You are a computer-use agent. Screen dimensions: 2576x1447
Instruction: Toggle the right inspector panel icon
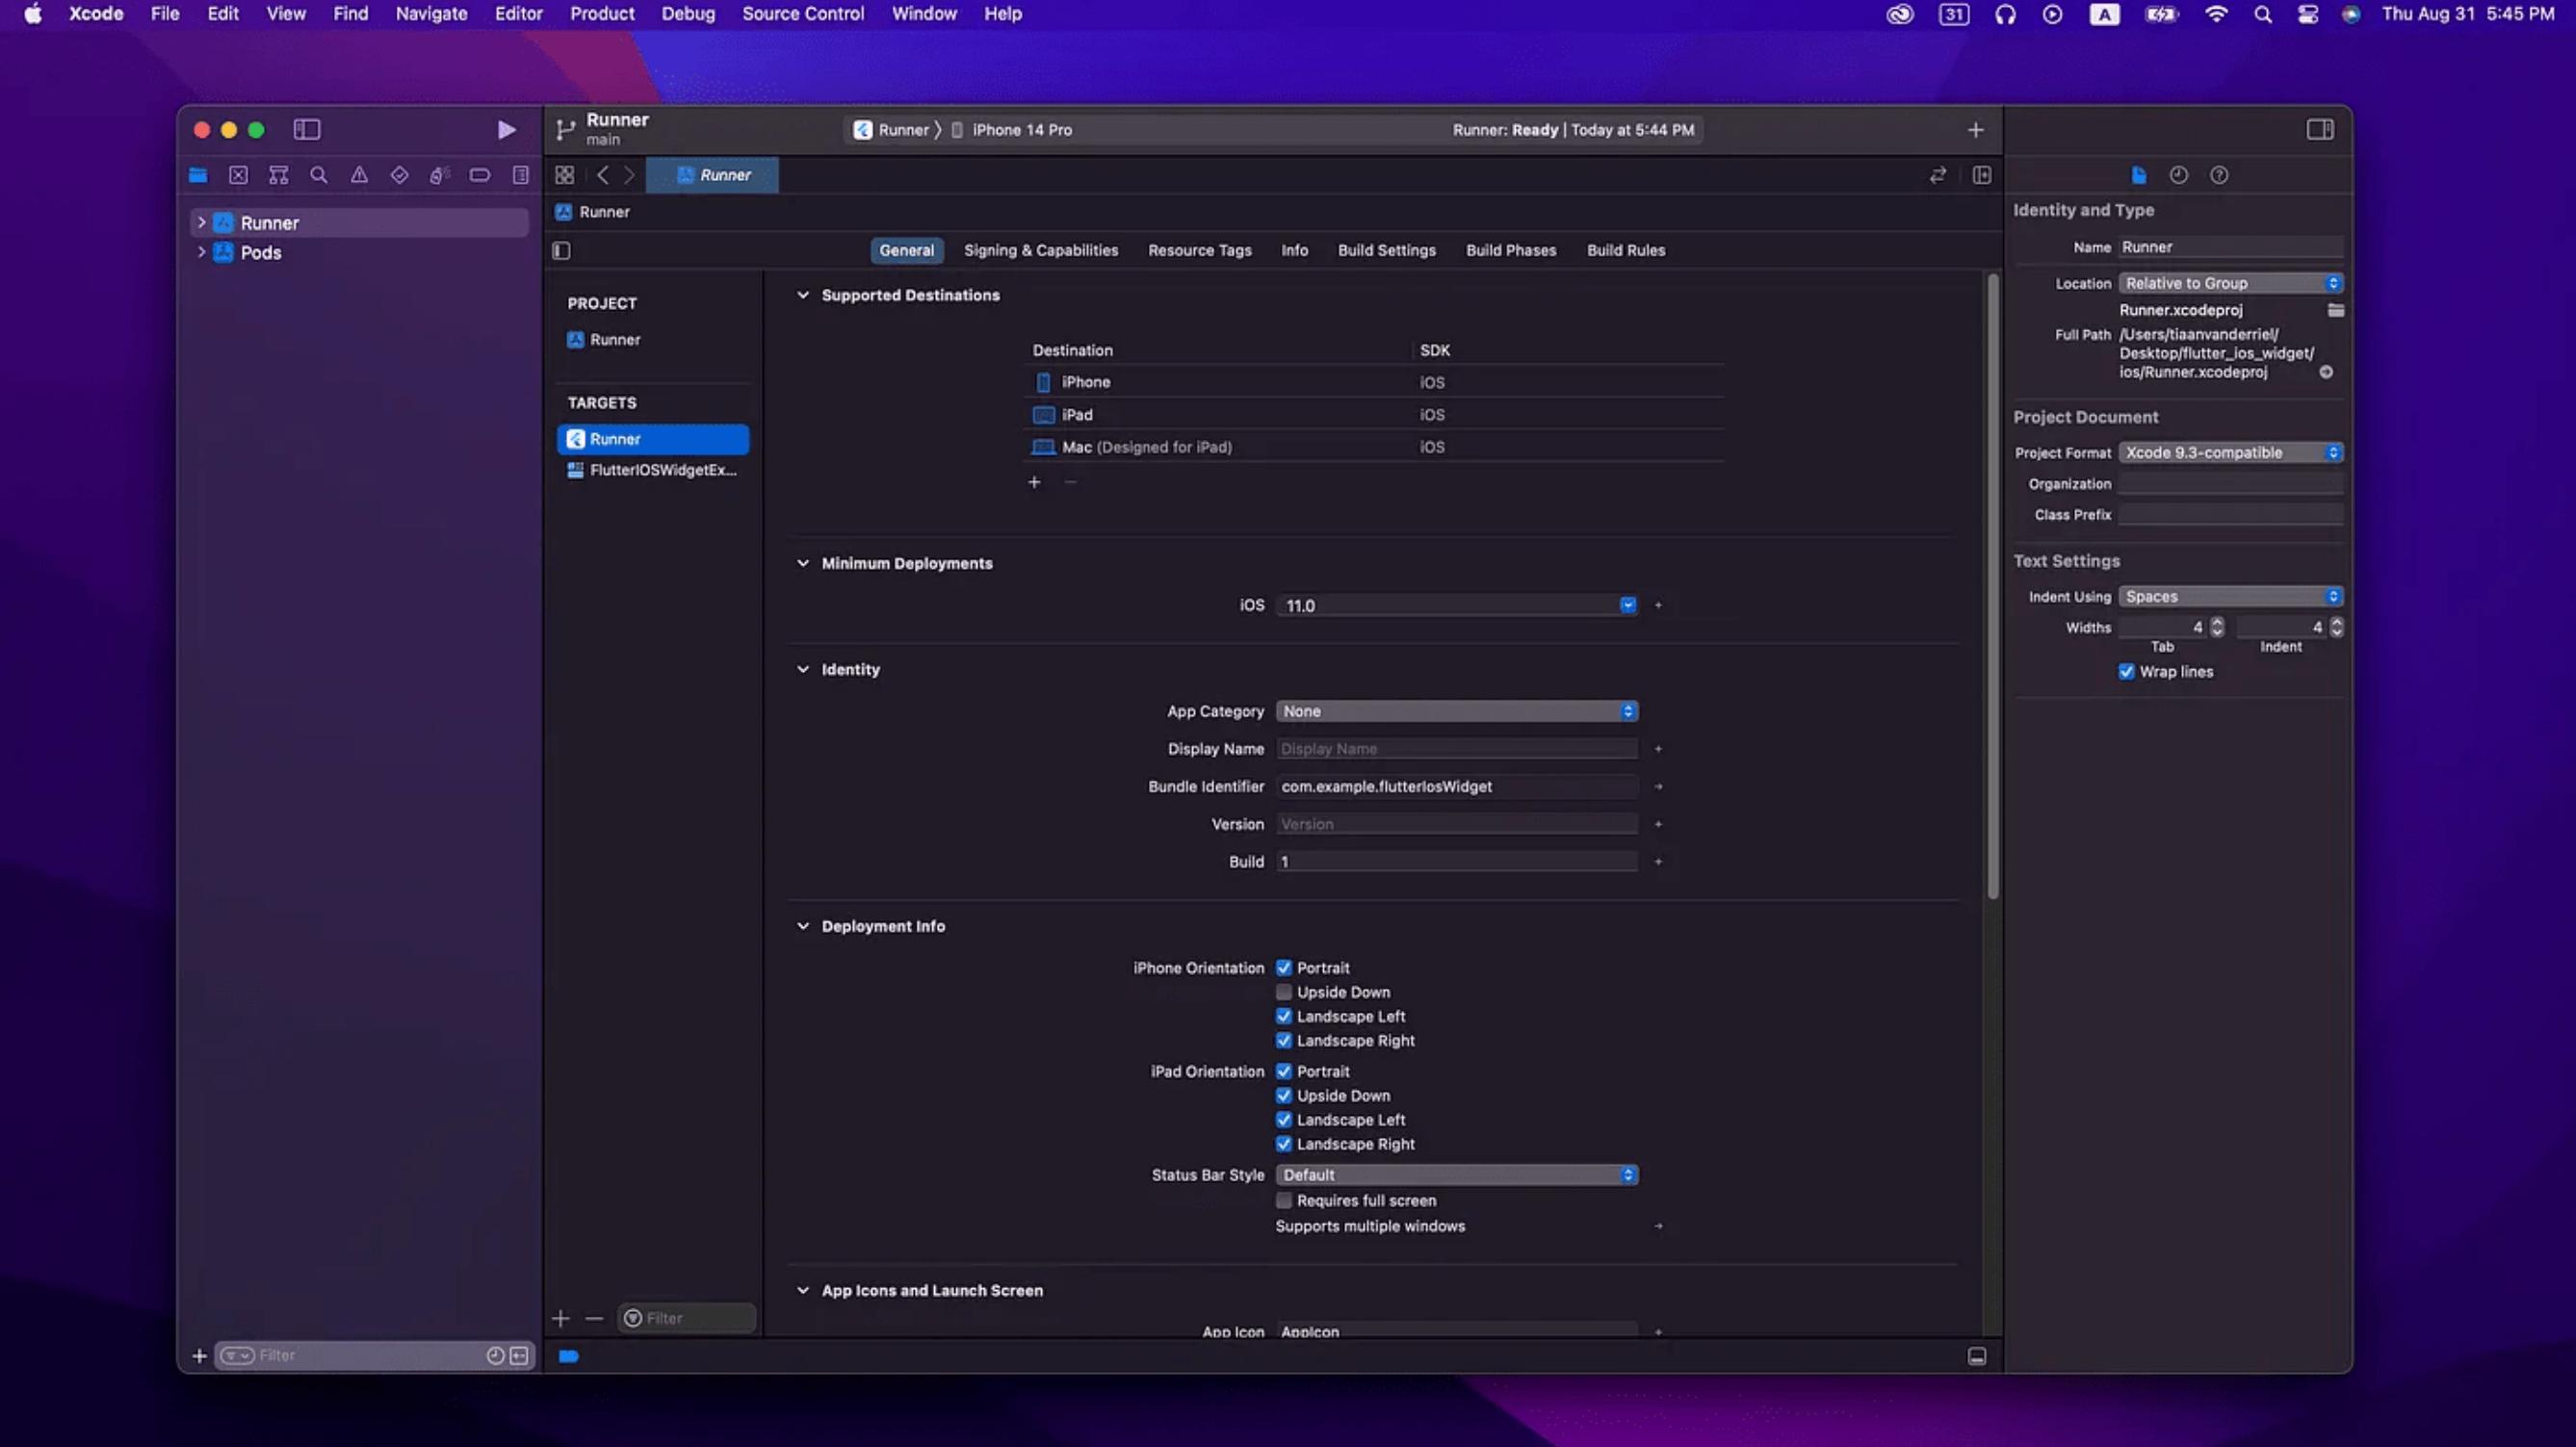(2320, 130)
